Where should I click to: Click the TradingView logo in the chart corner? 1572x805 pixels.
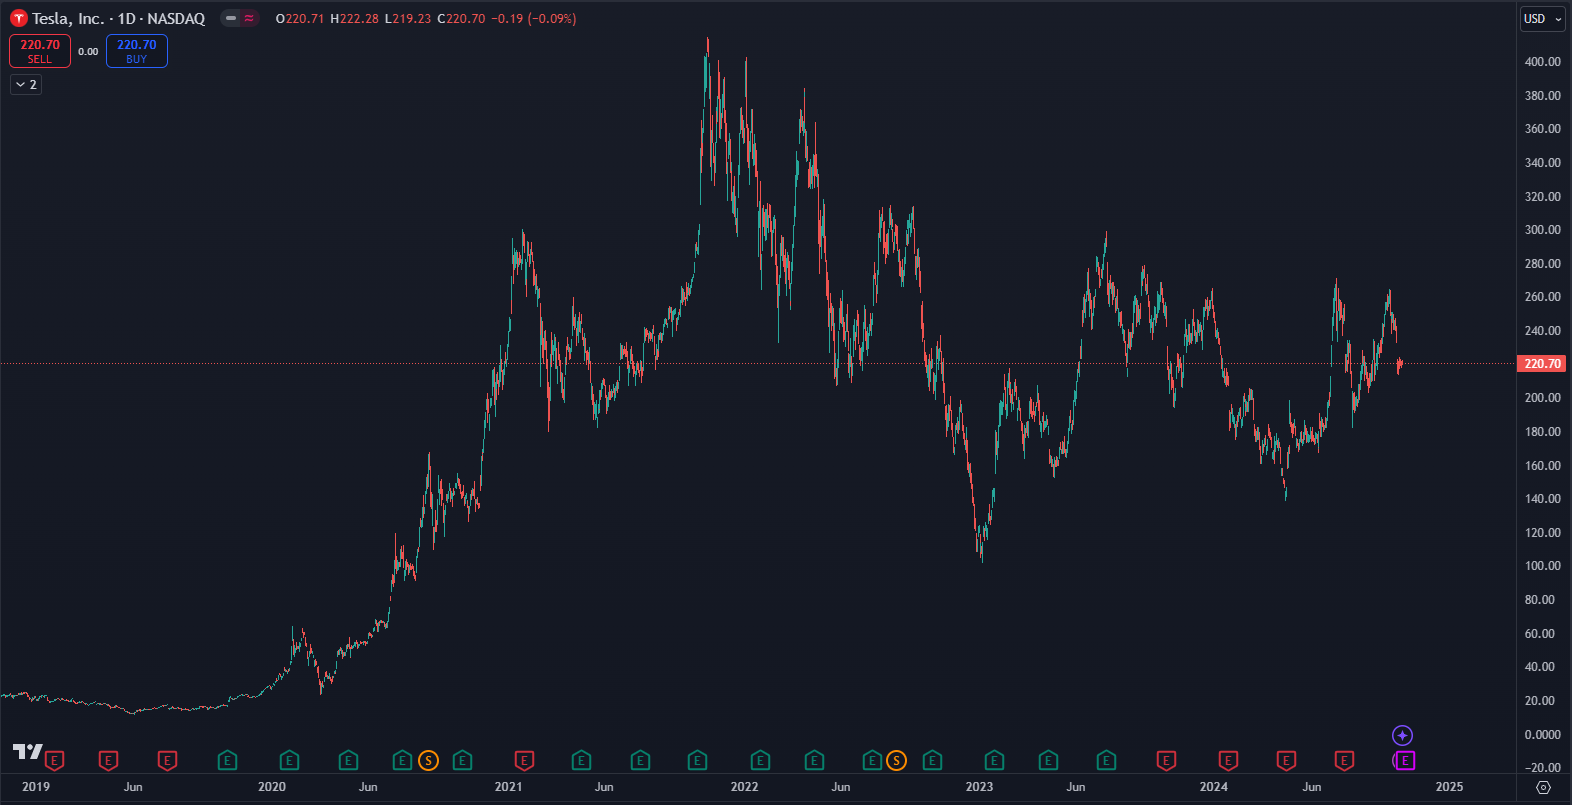[x=27, y=751]
